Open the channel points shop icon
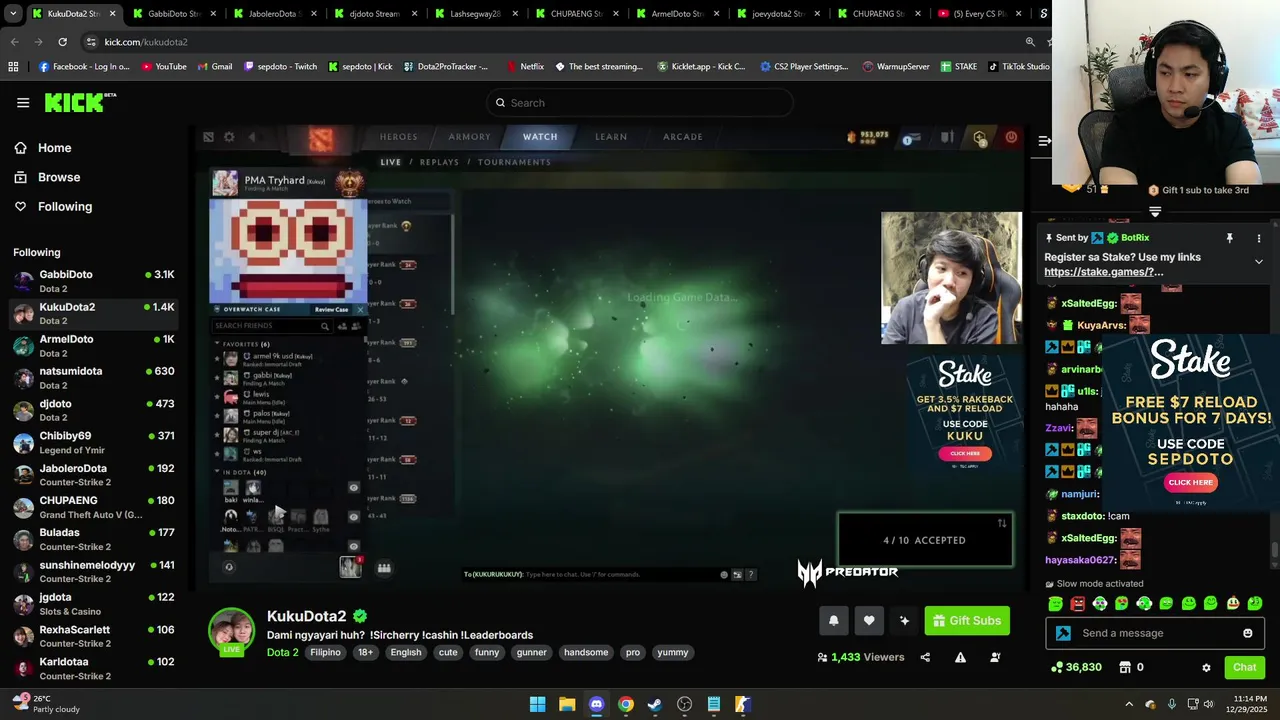 (1125, 667)
